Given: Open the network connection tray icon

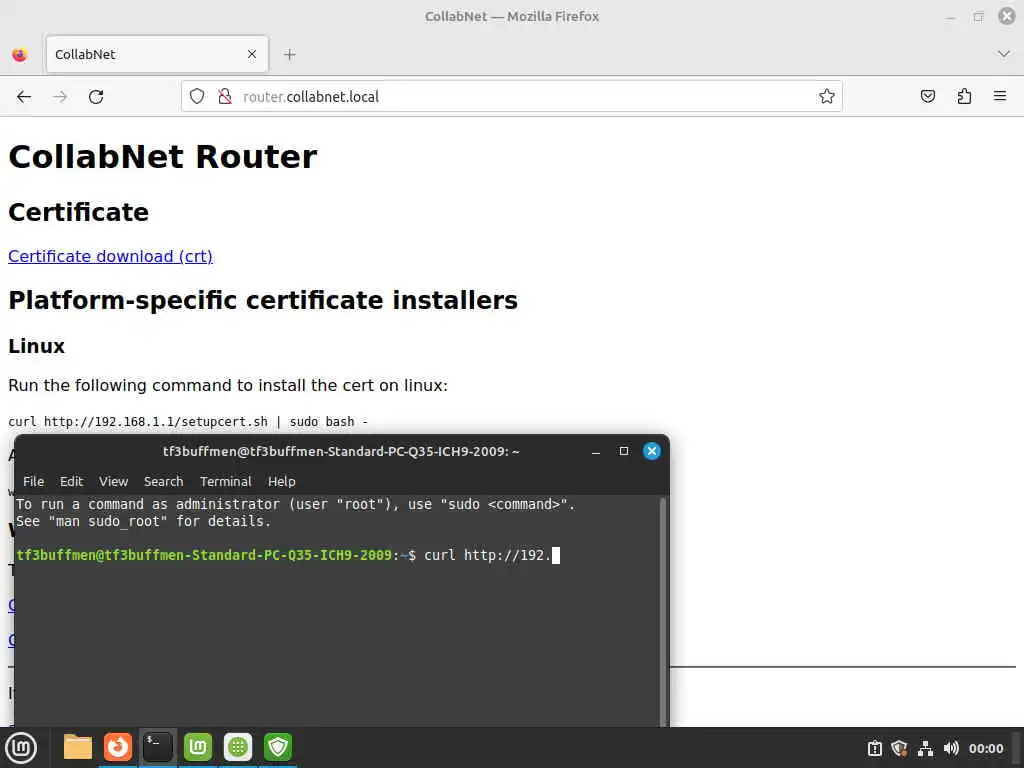Looking at the screenshot, I should coord(925,748).
